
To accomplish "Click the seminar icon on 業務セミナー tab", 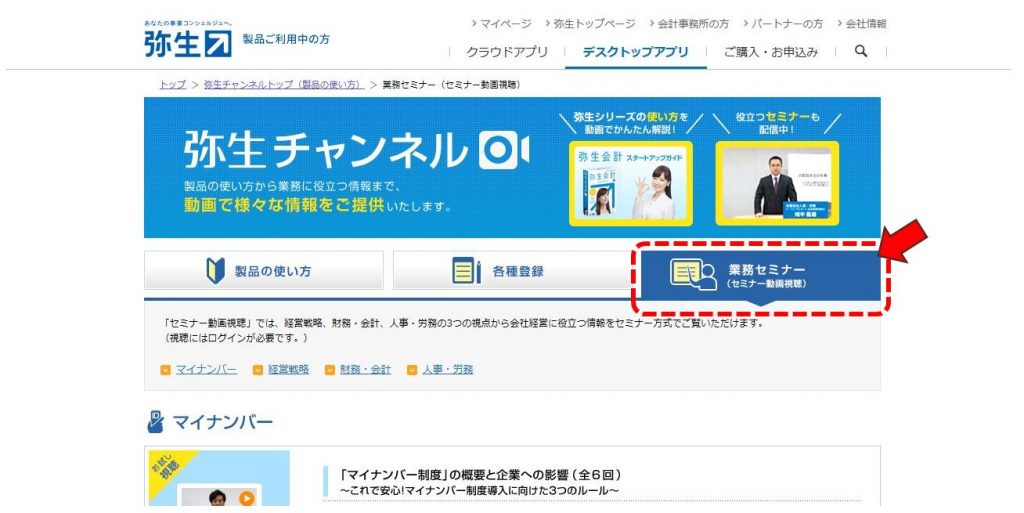I will [693, 274].
